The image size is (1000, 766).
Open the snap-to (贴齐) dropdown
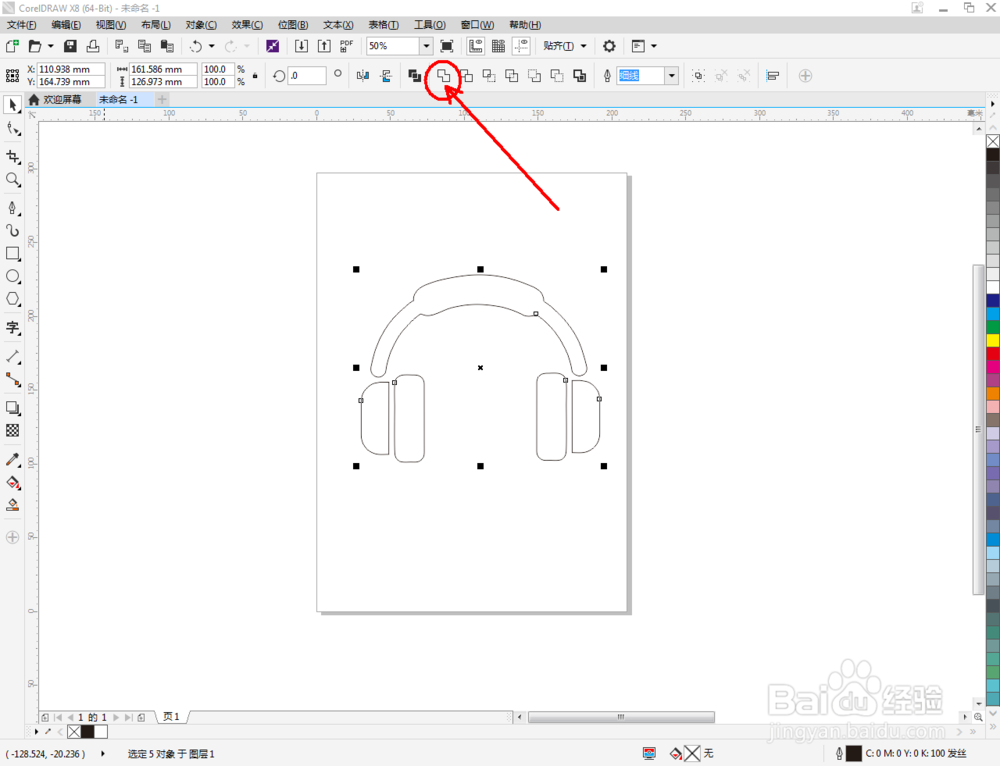564,46
